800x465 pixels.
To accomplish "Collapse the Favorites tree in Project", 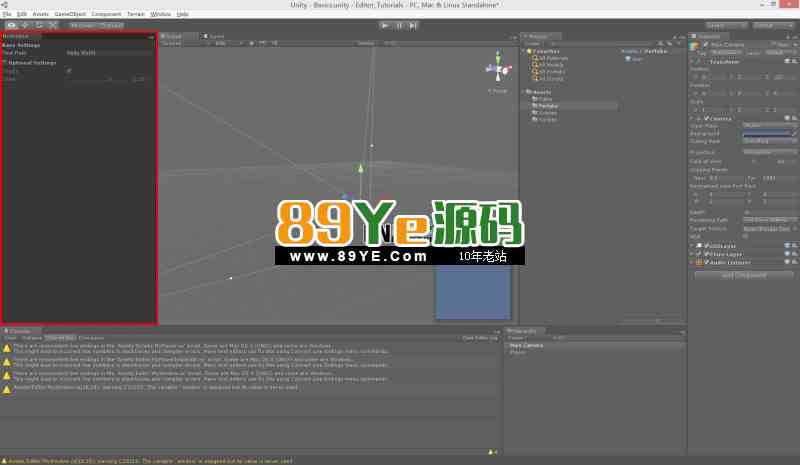I will 523,51.
